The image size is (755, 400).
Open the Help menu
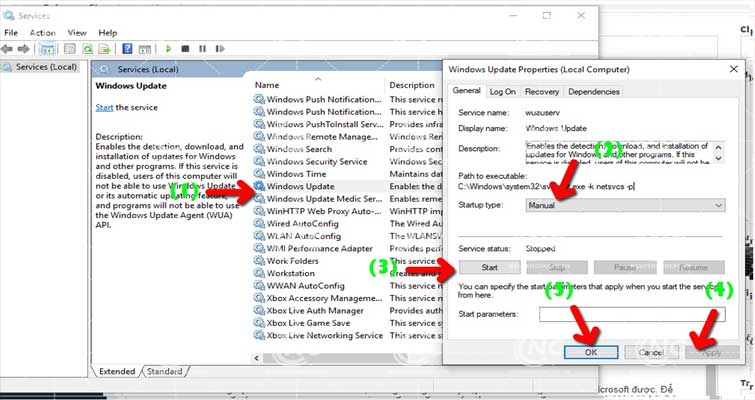[x=108, y=33]
